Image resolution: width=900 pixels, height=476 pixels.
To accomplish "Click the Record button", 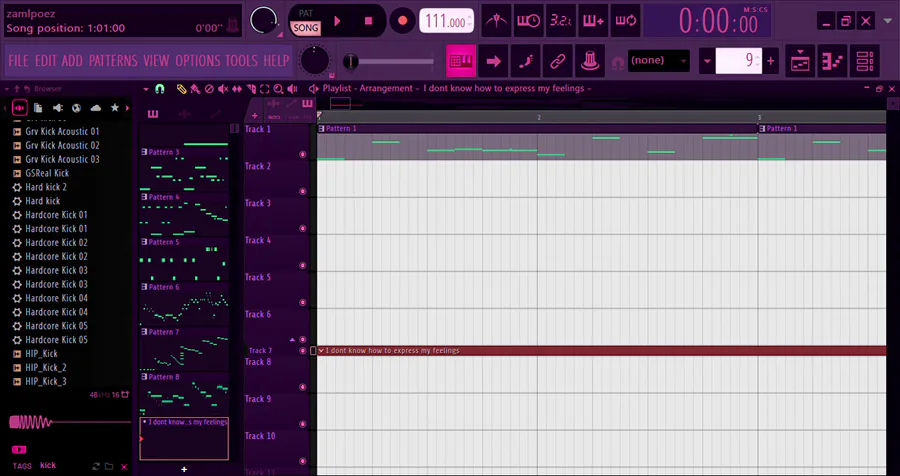I will point(402,21).
